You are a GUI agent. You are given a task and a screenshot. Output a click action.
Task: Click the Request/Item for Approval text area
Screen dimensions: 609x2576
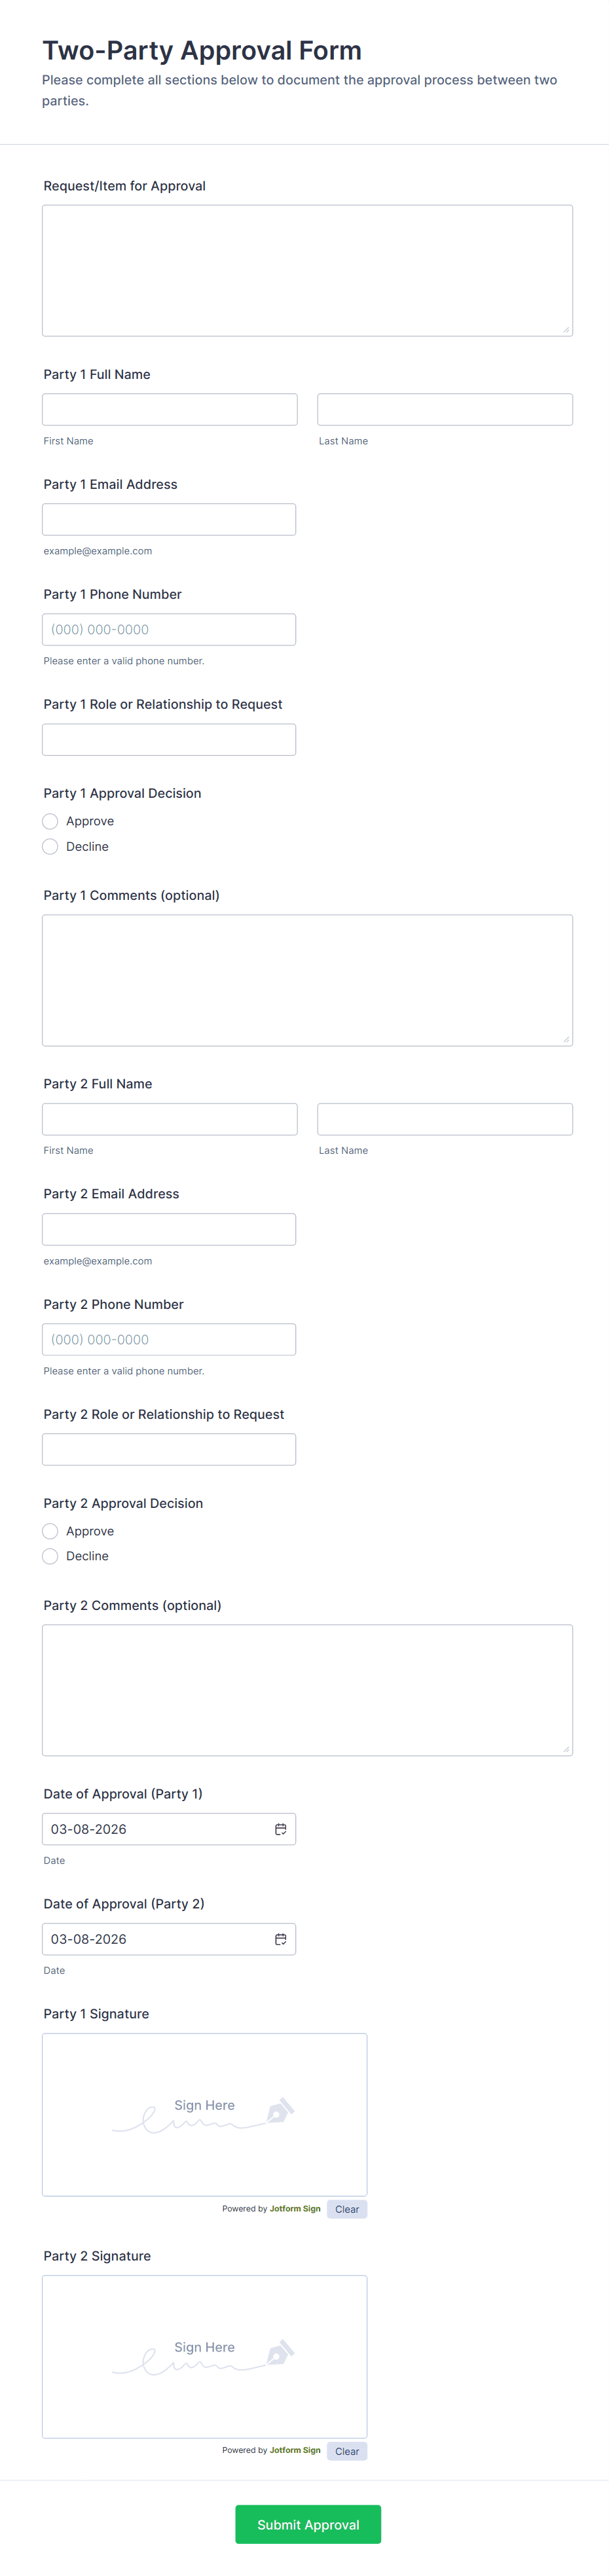[307, 270]
